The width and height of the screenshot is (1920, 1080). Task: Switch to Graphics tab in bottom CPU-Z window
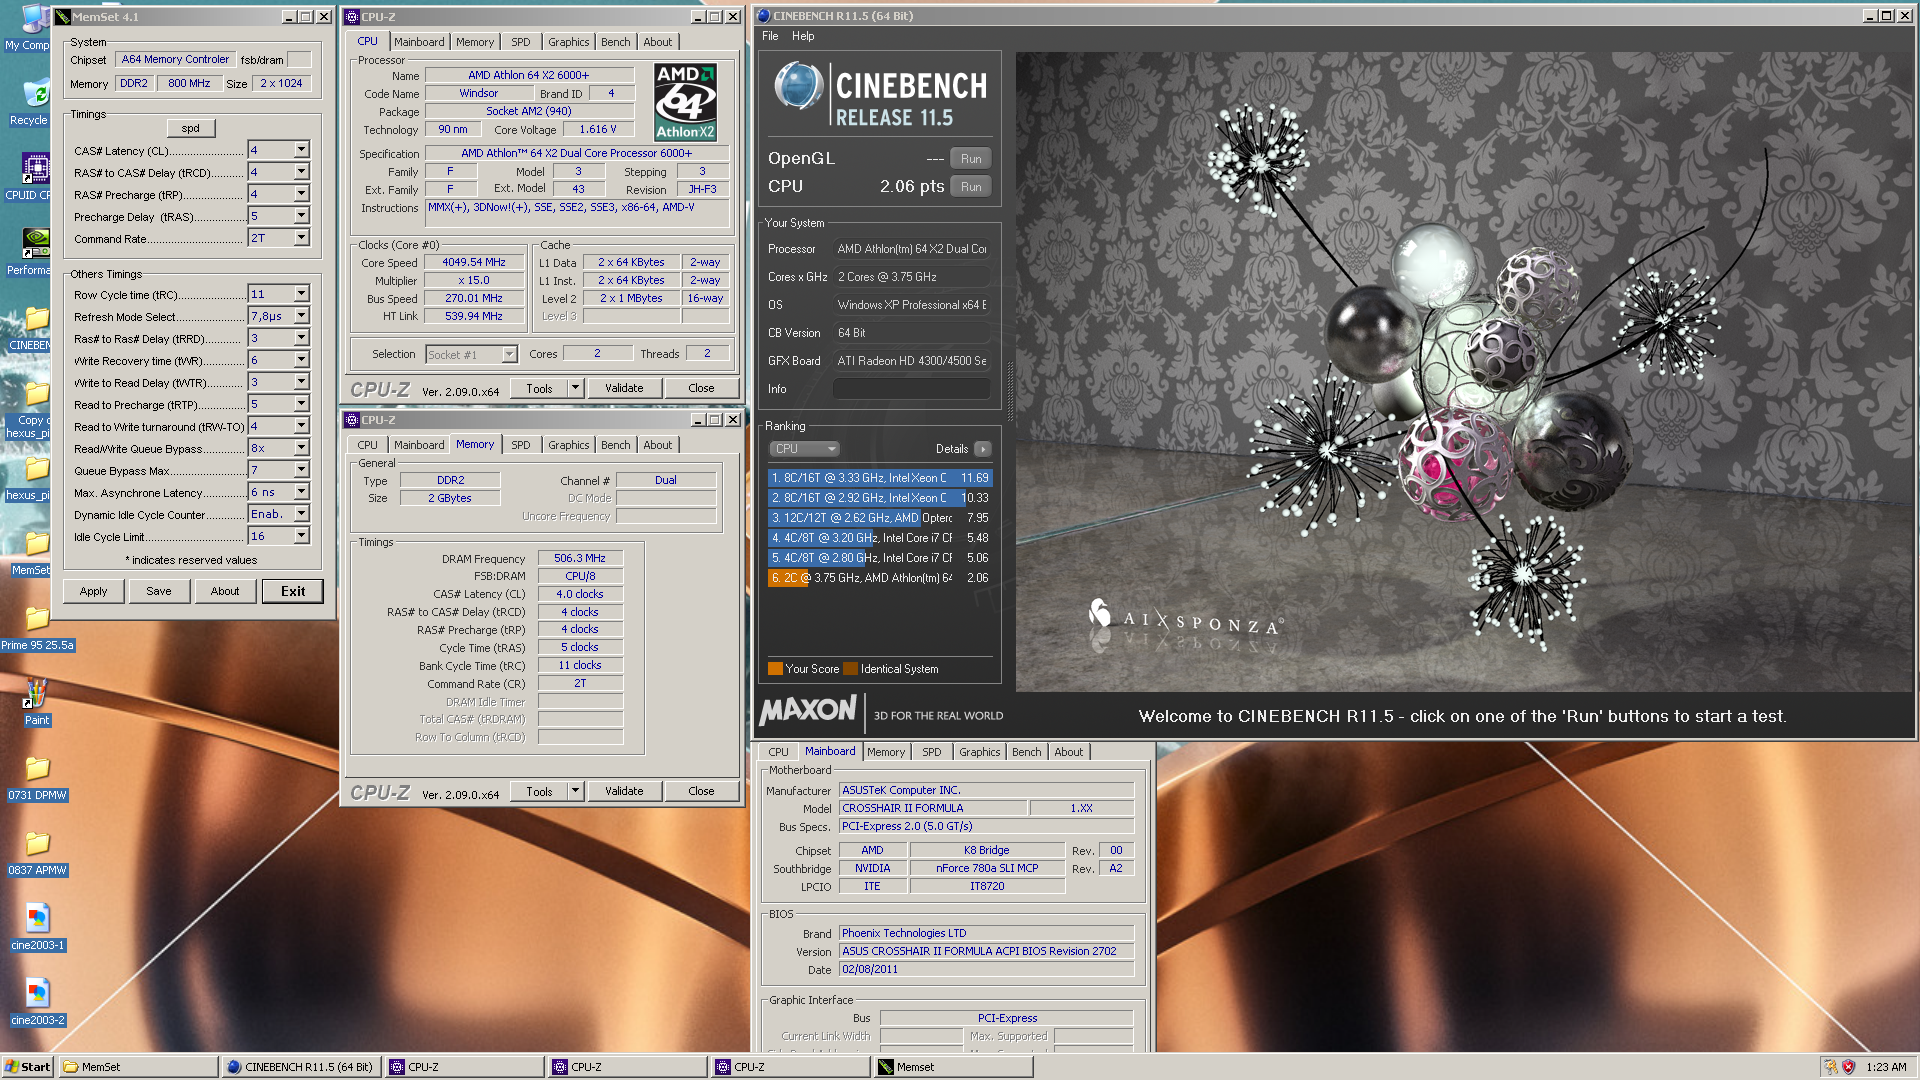click(x=979, y=752)
